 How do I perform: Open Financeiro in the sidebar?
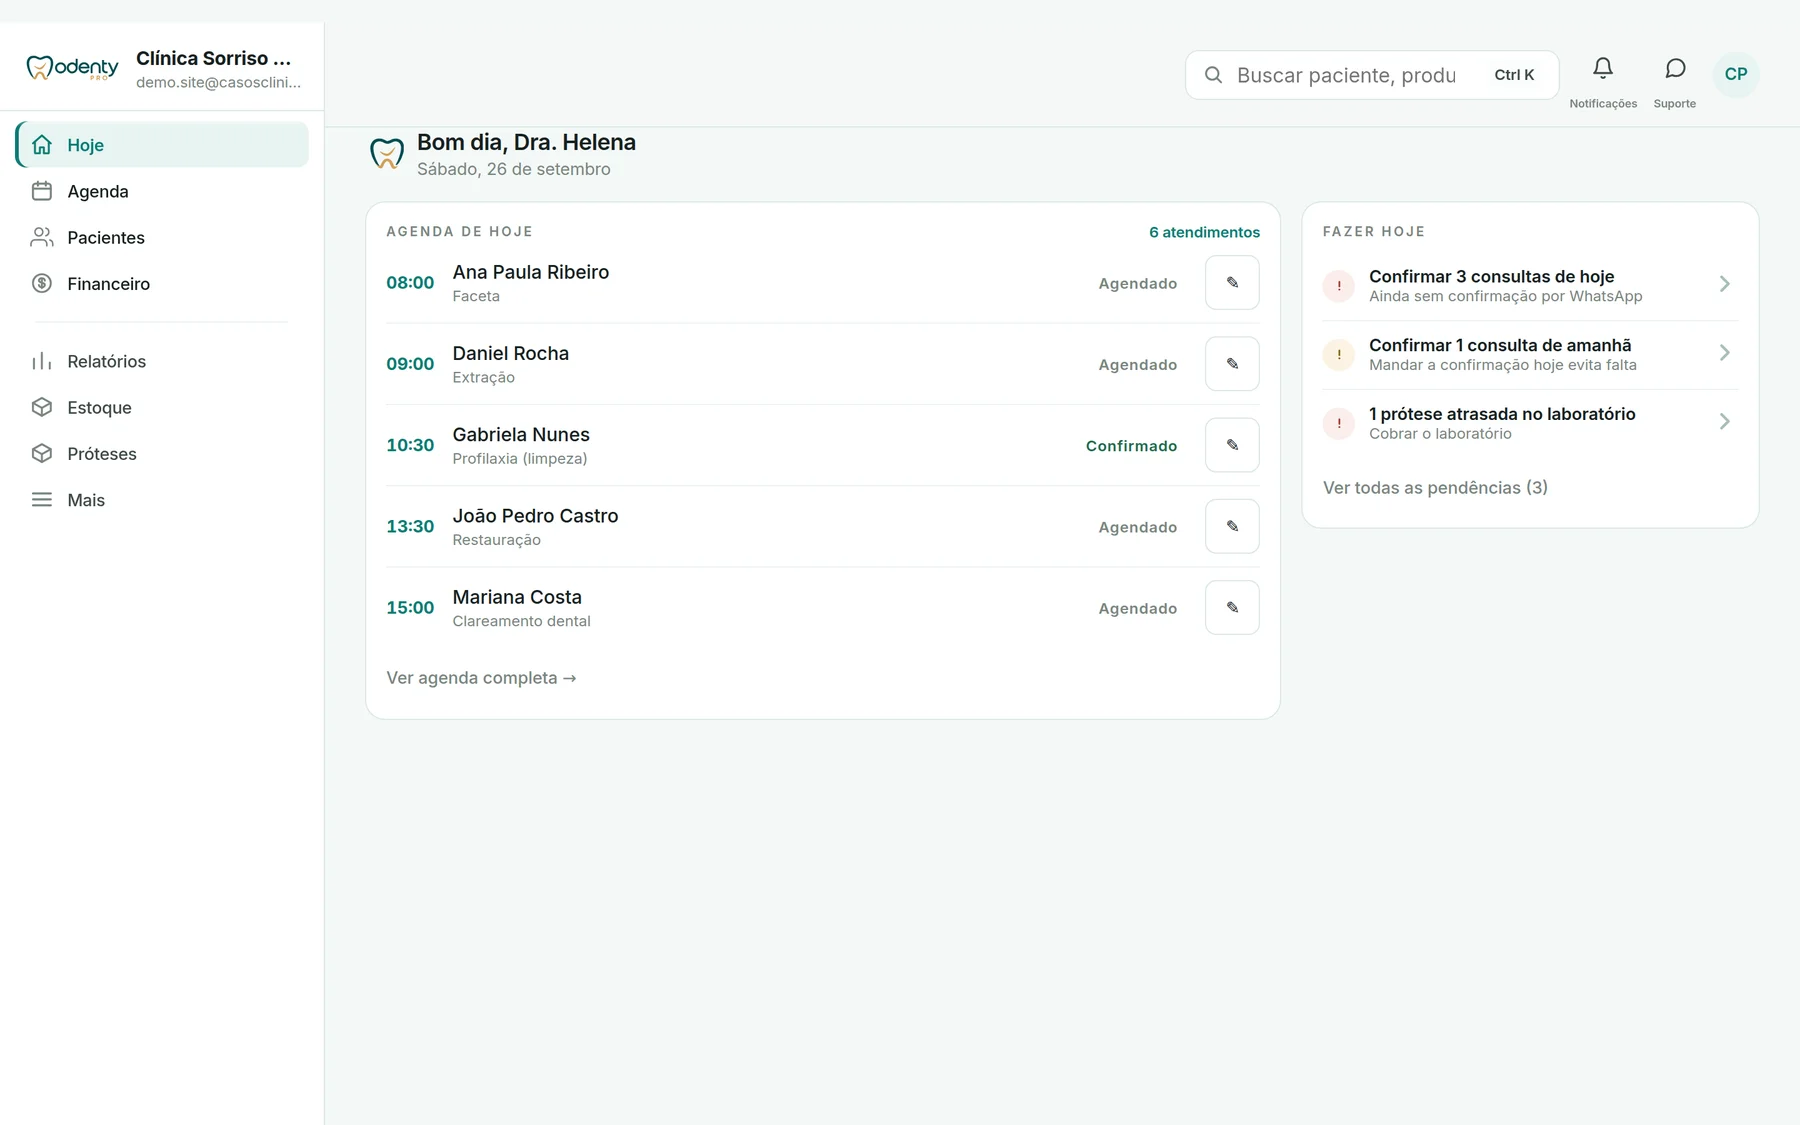[x=162, y=284]
